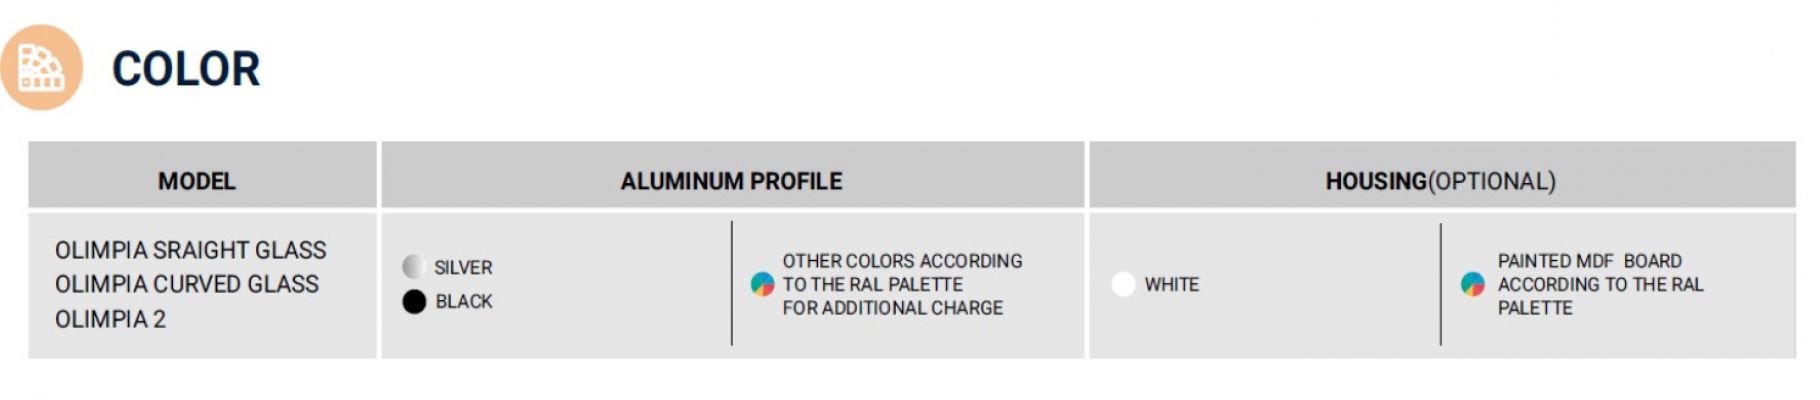Choose the black circle color swatch

coord(414,301)
